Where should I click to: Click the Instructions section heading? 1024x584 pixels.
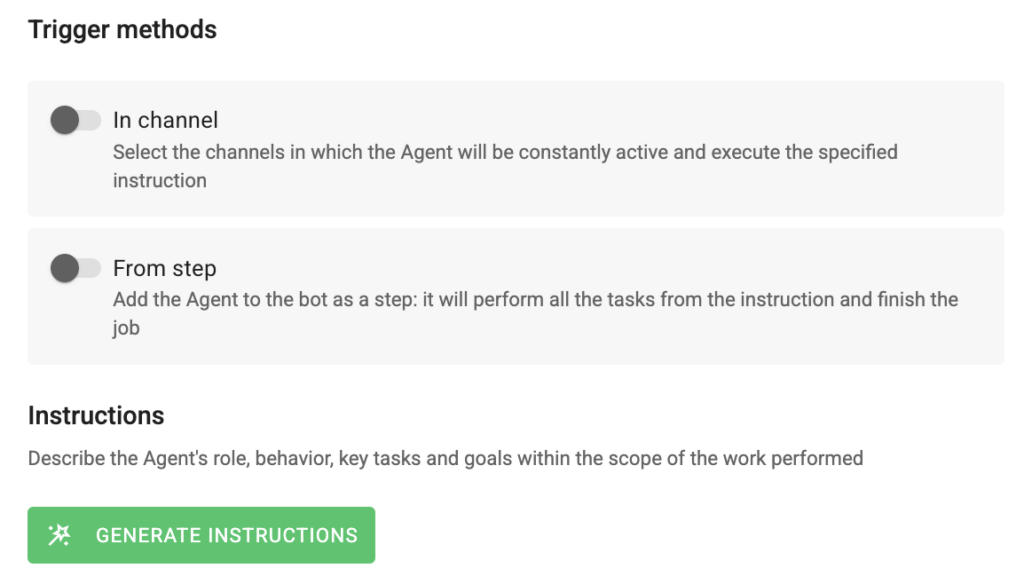pos(96,415)
